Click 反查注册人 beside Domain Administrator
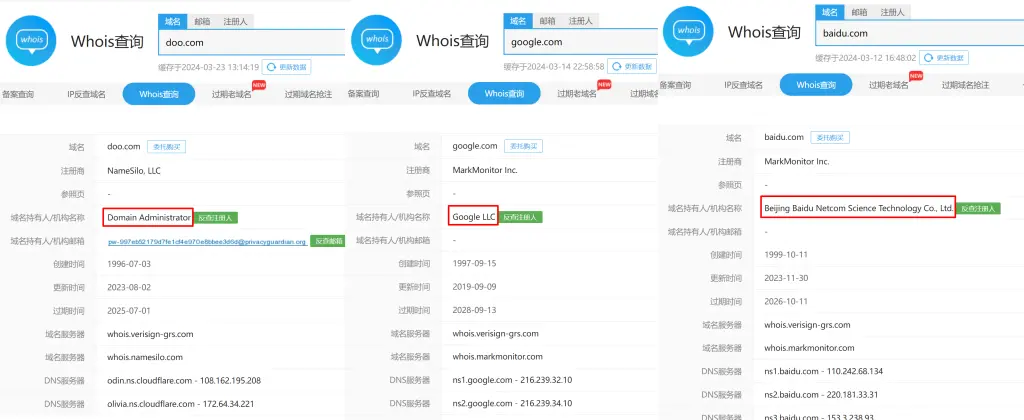This screenshot has width=1024, height=420. point(217,217)
